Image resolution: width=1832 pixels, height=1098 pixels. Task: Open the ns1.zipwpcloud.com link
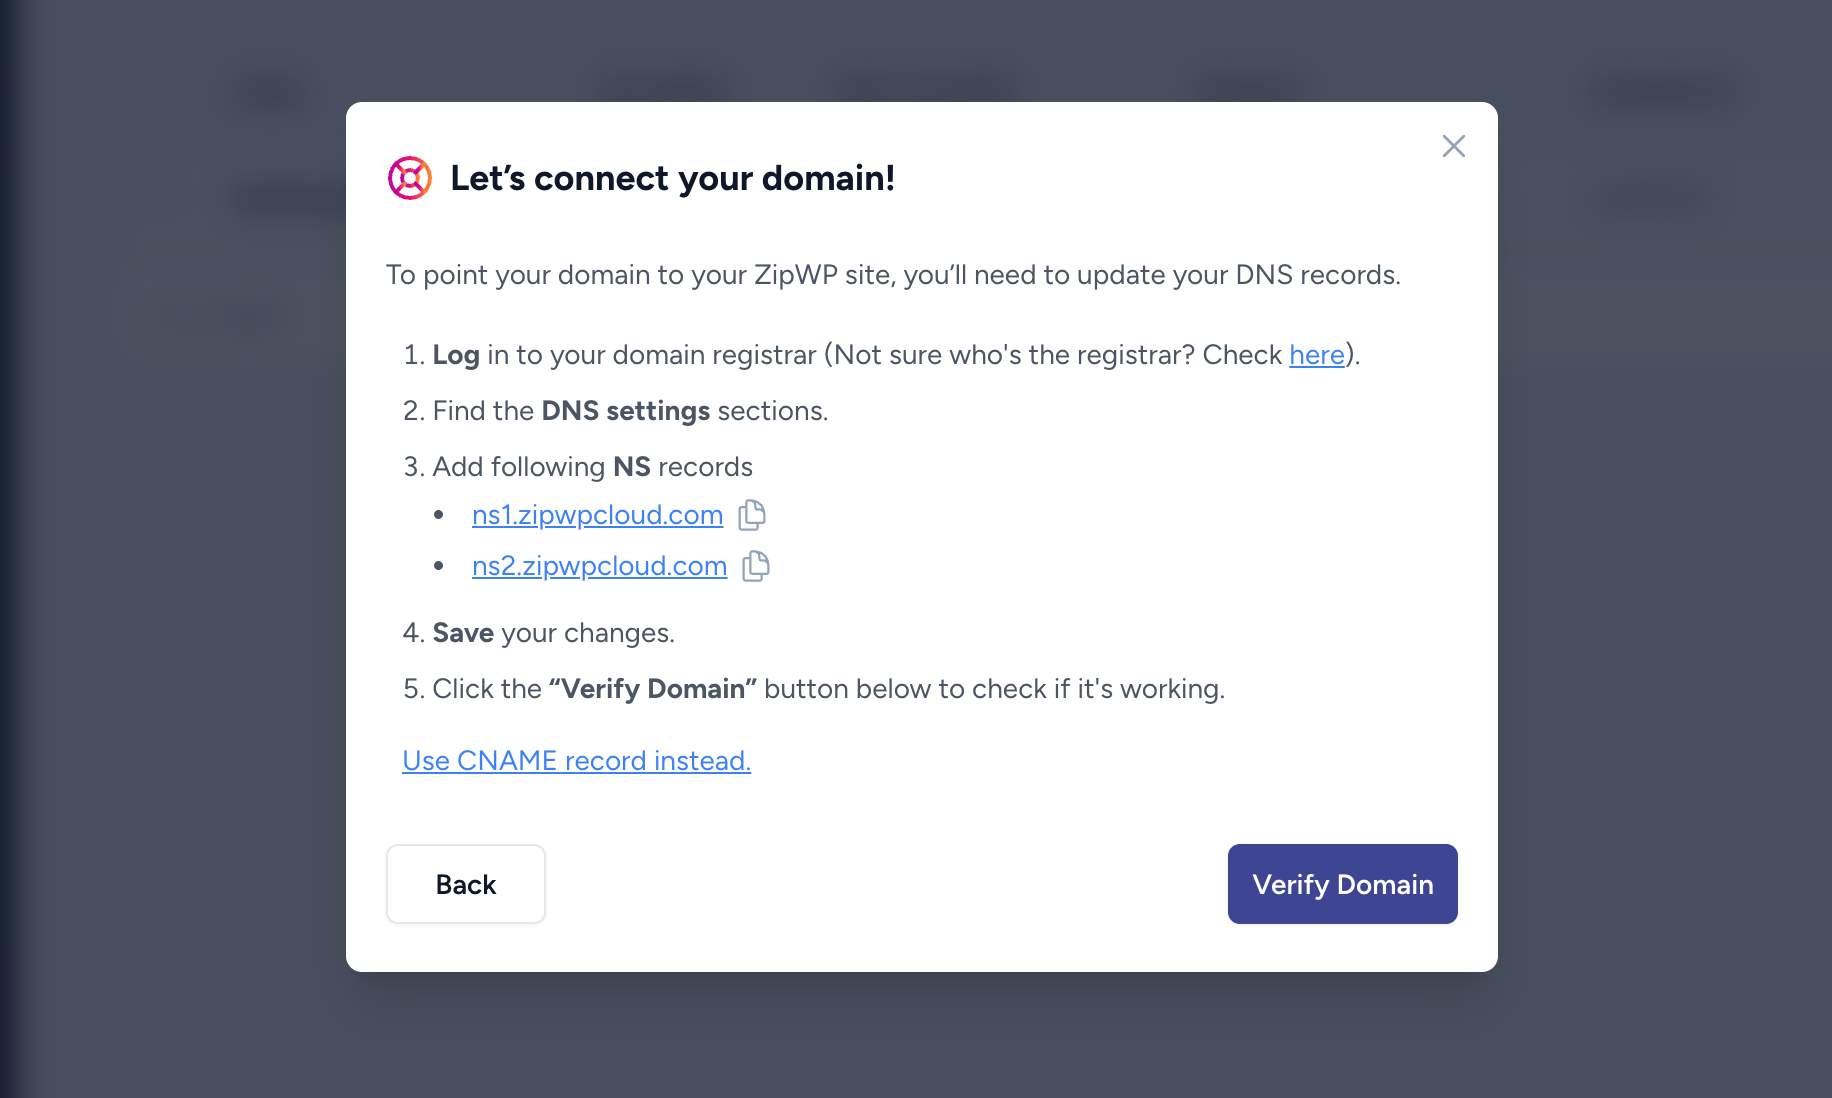tap(597, 515)
